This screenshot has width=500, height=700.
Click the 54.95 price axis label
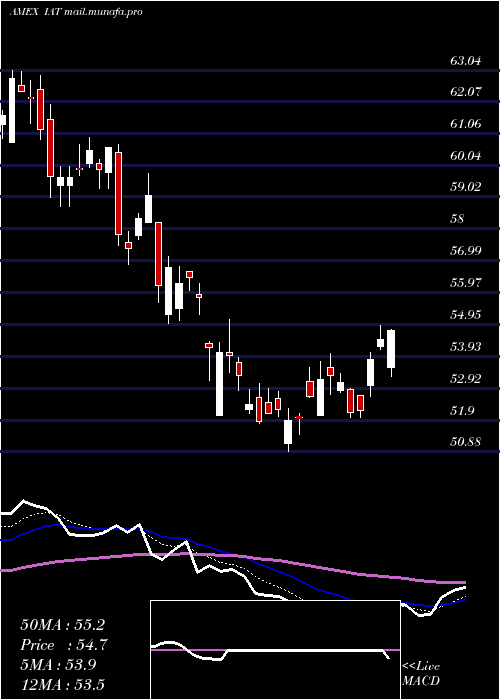(x=466, y=315)
